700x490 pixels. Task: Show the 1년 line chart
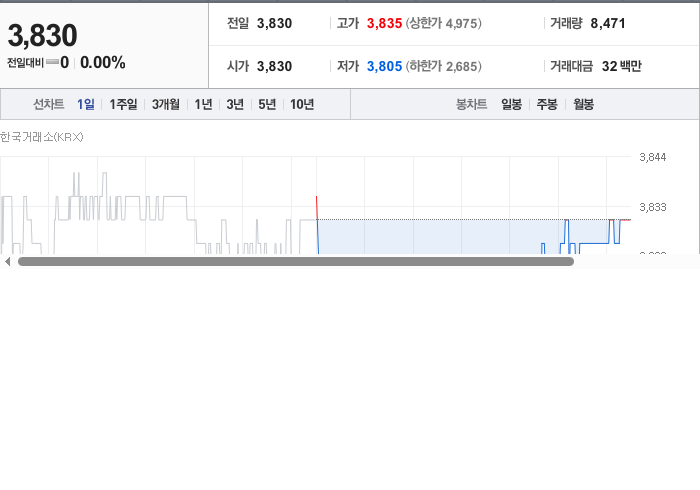203,104
